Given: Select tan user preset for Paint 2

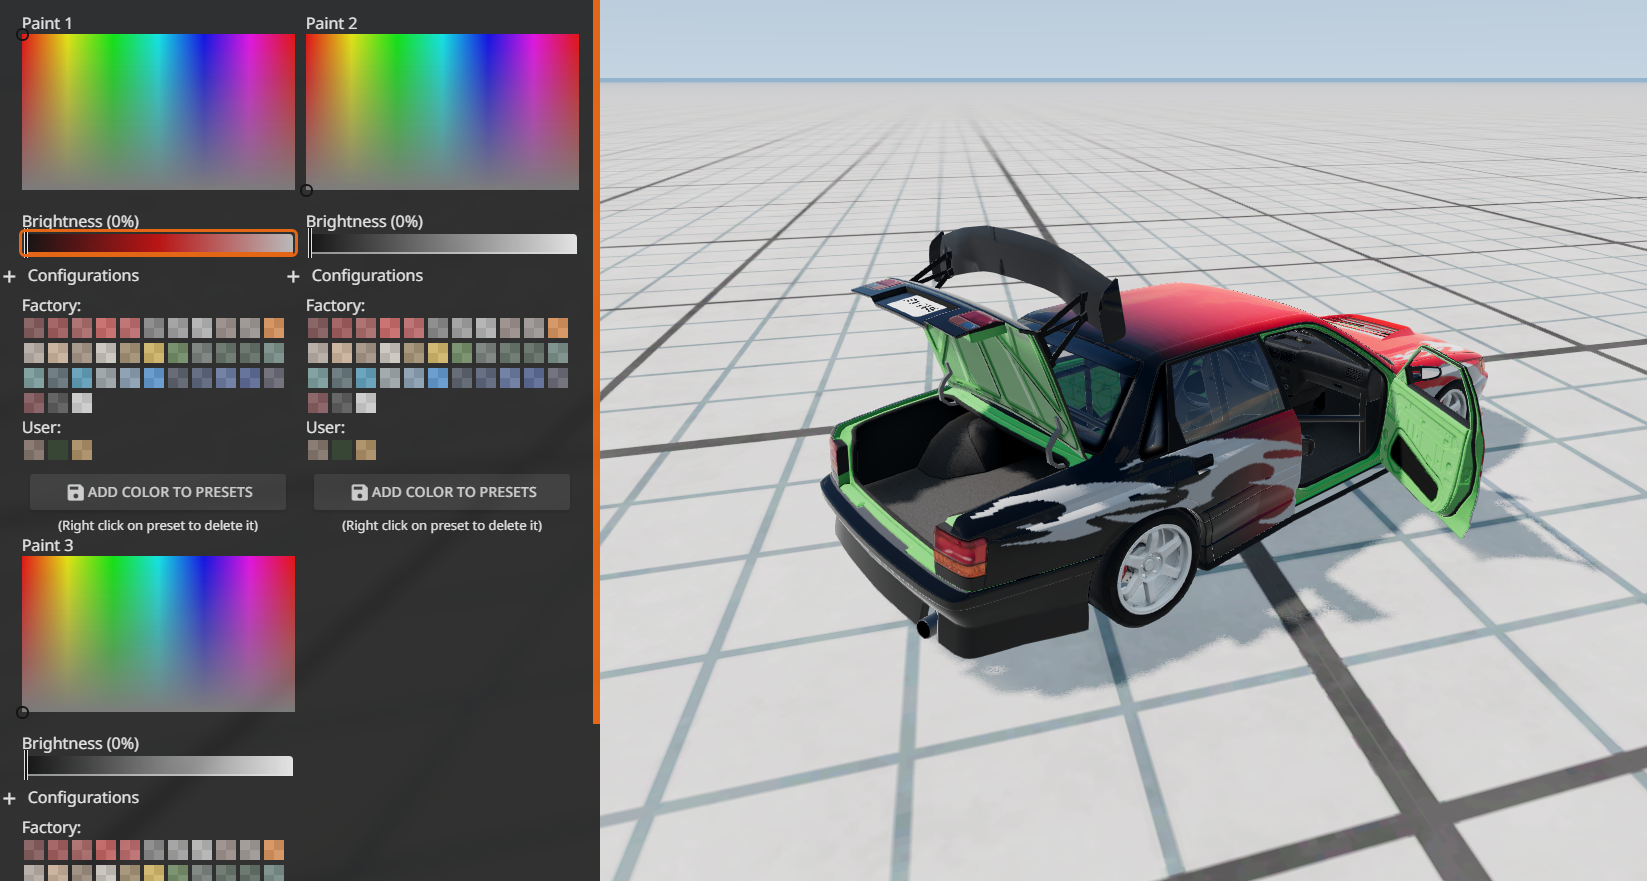Looking at the screenshot, I should 366,450.
